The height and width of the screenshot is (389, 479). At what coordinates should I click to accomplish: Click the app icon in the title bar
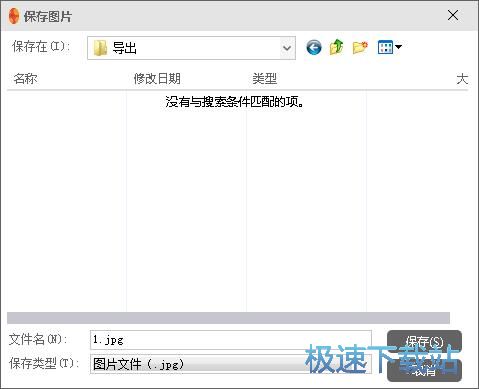tap(14, 16)
